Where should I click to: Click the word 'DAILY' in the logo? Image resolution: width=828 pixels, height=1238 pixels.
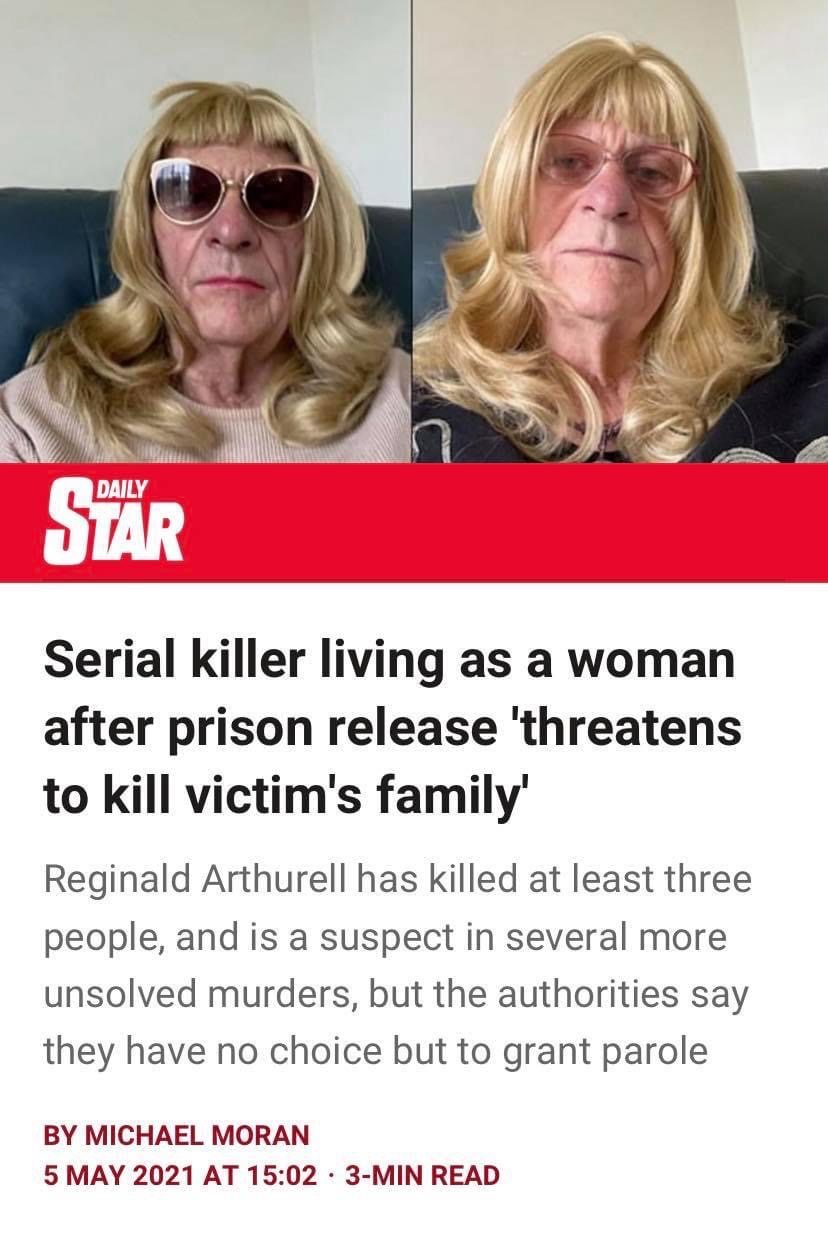pyautogui.click(x=124, y=487)
